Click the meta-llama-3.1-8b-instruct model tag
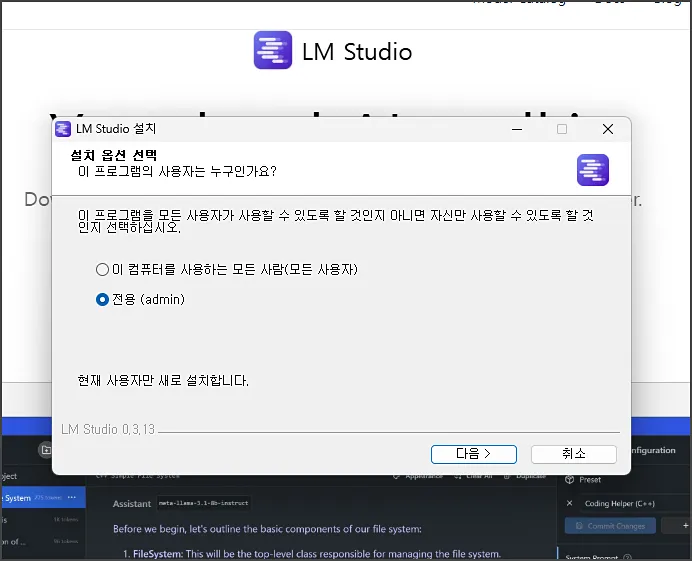692x561 pixels. point(203,503)
